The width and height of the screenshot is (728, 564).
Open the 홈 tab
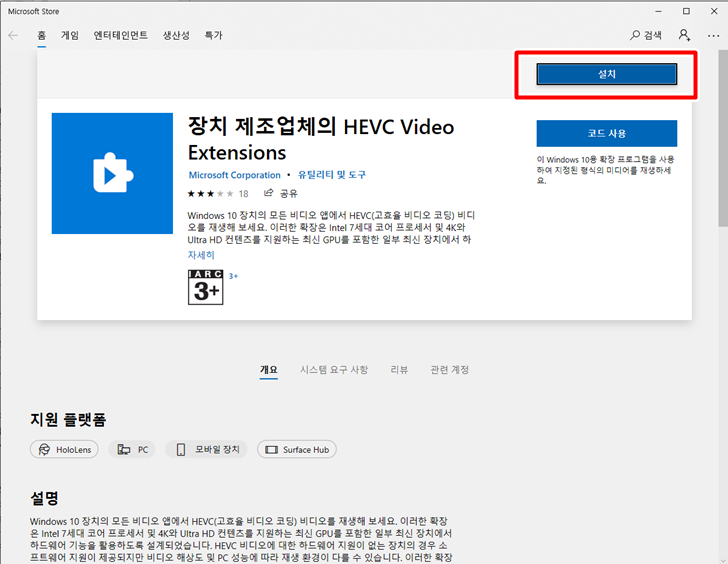point(42,35)
